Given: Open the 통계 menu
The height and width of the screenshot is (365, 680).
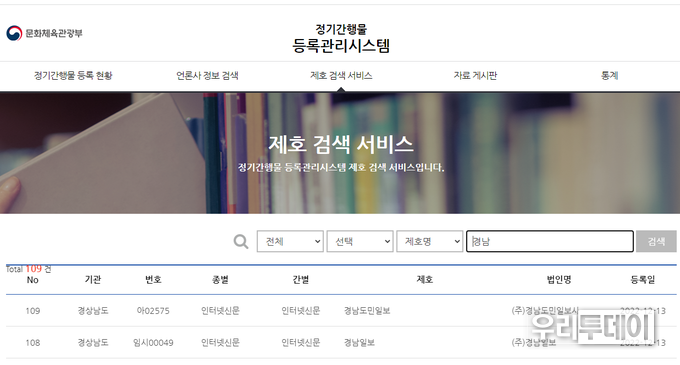Looking at the screenshot, I should click(x=609, y=75).
